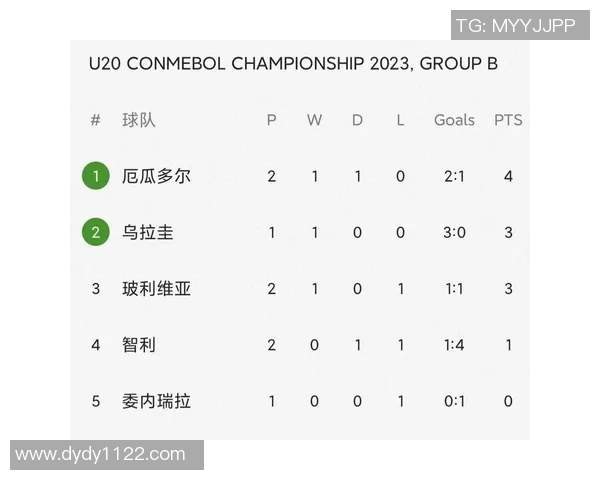The image size is (600, 480).
Task: Select the 乌拉圭 team name
Action: (x=148, y=233)
